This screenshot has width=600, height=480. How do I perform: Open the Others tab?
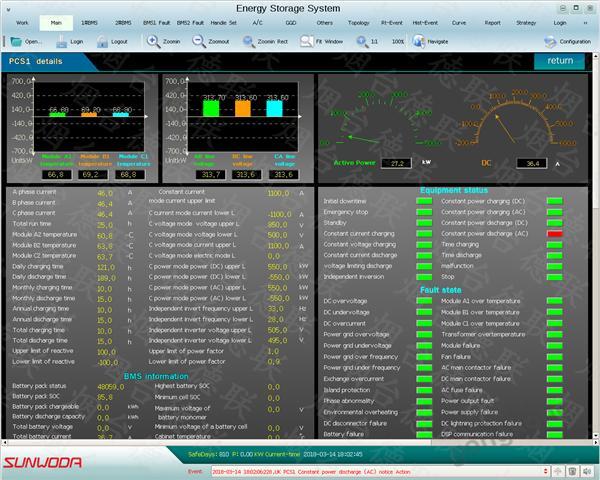(324, 23)
